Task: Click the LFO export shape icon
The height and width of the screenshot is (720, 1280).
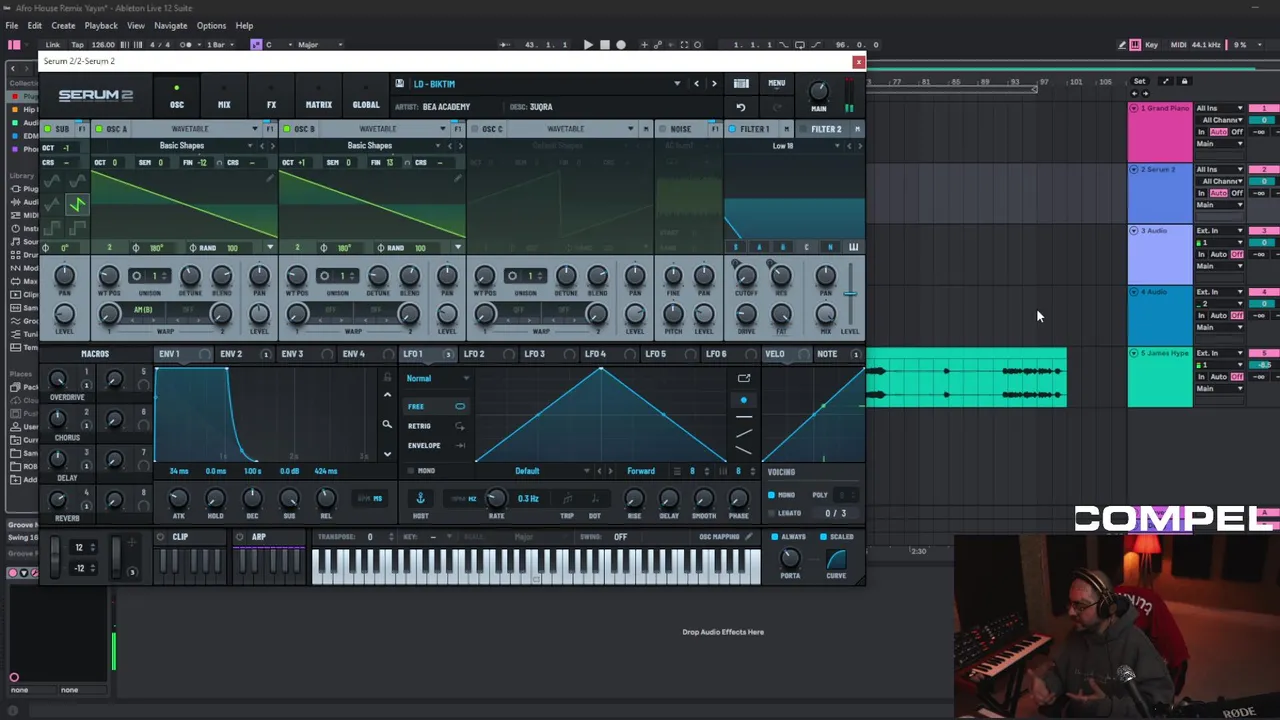Action: tap(744, 378)
